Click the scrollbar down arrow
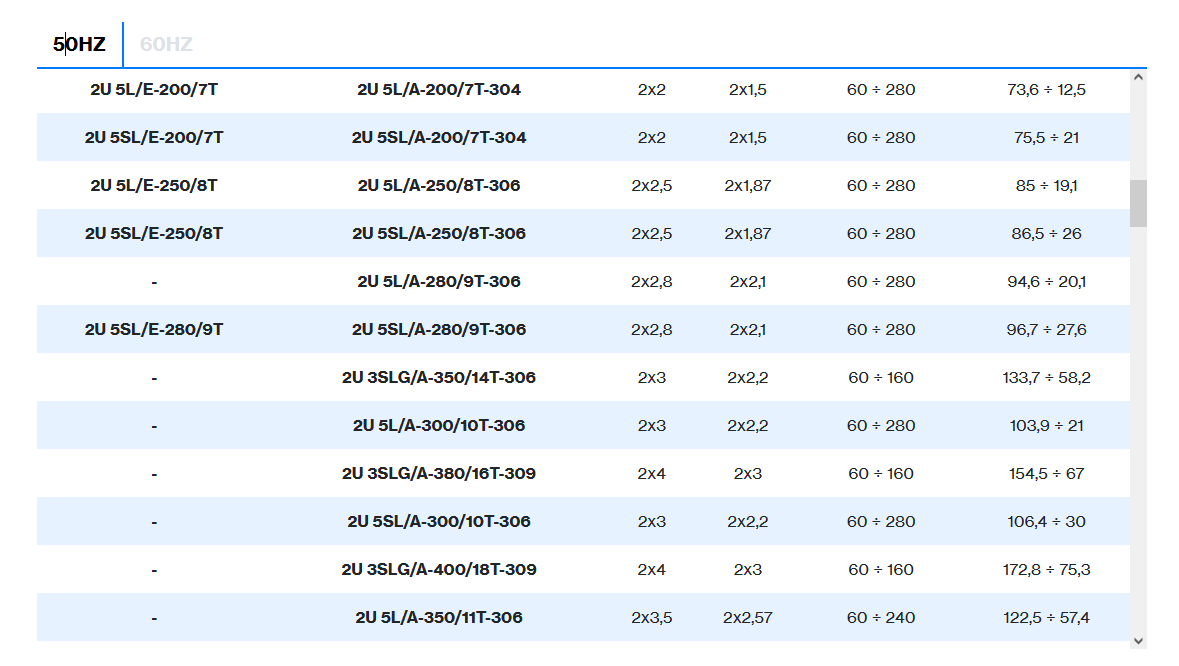 (x=1138, y=640)
